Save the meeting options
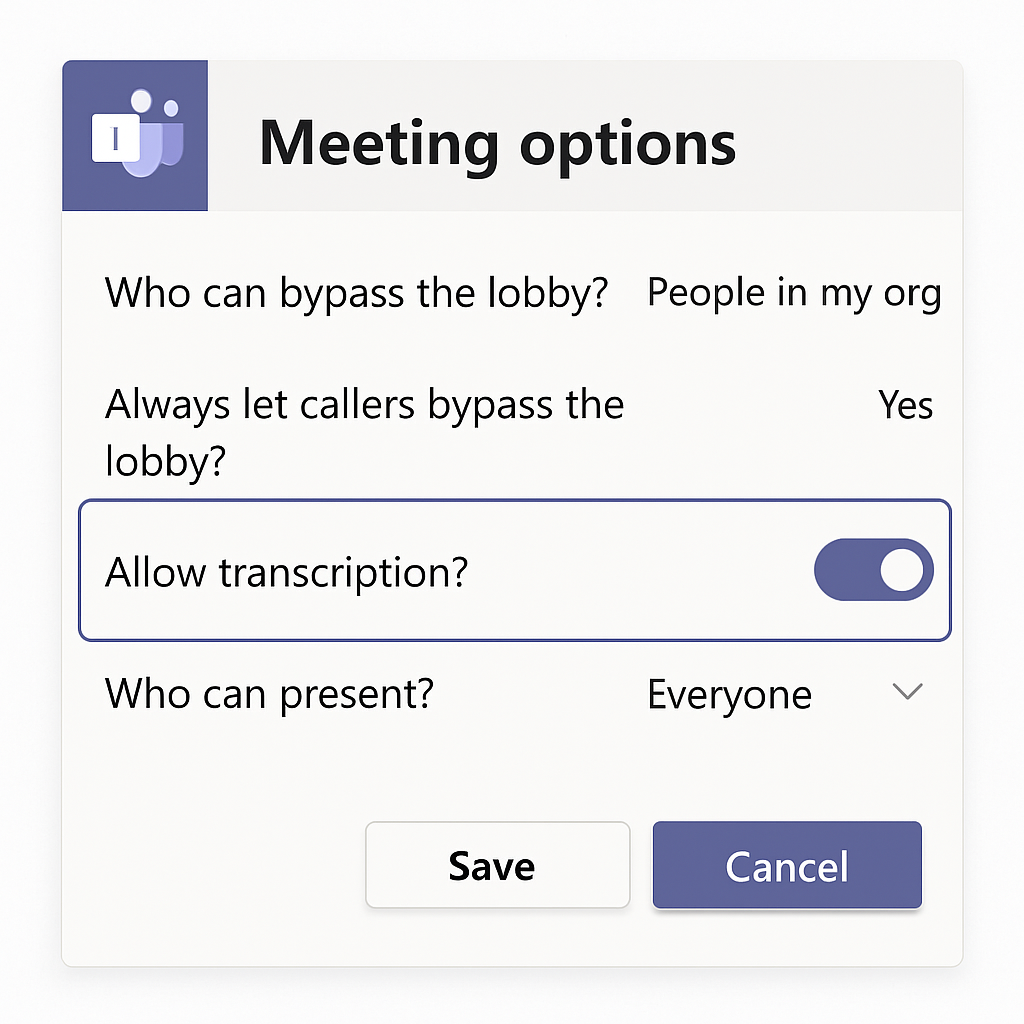Viewport: 1024px width, 1024px height. click(497, 865)
